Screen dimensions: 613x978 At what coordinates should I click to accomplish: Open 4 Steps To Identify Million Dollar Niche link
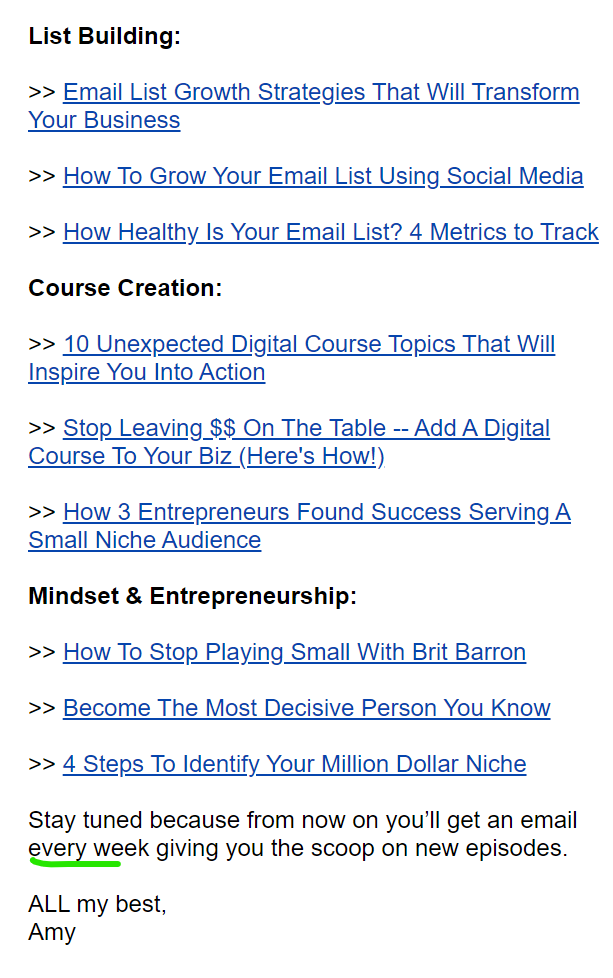click(294, 765)
